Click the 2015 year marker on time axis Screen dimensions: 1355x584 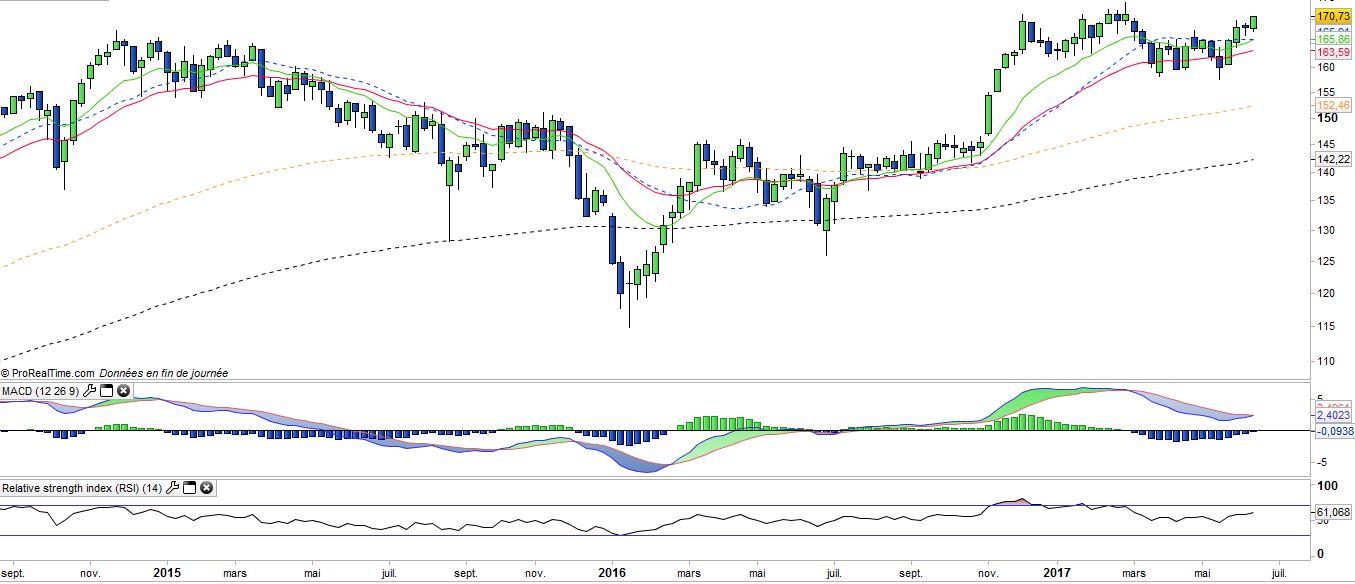tap(165, 574)
